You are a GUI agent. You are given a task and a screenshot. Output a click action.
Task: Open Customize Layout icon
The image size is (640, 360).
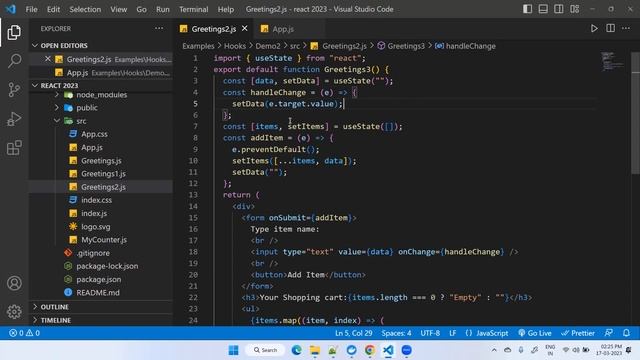[x=574, y=9]
